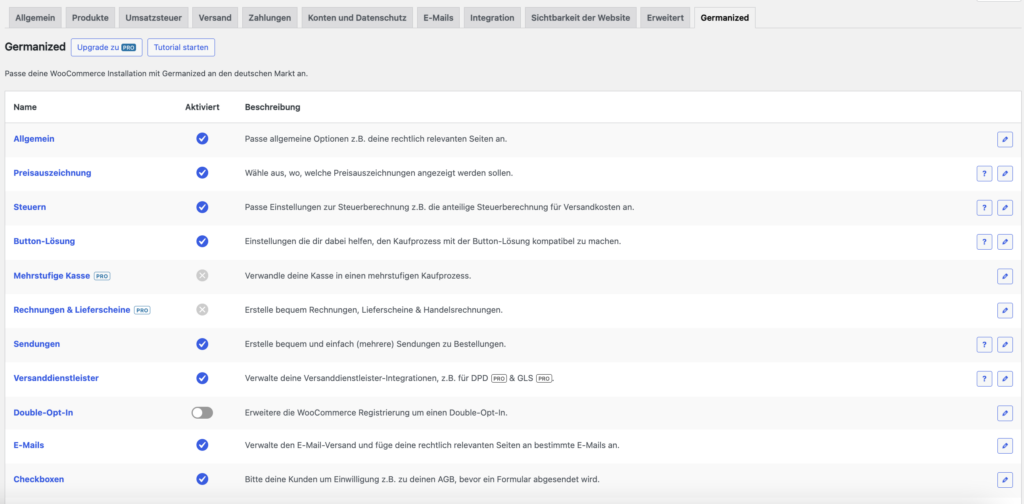Click the Aktiviert column header
This screenshot has height=504, width=1024.
[202, 106]
